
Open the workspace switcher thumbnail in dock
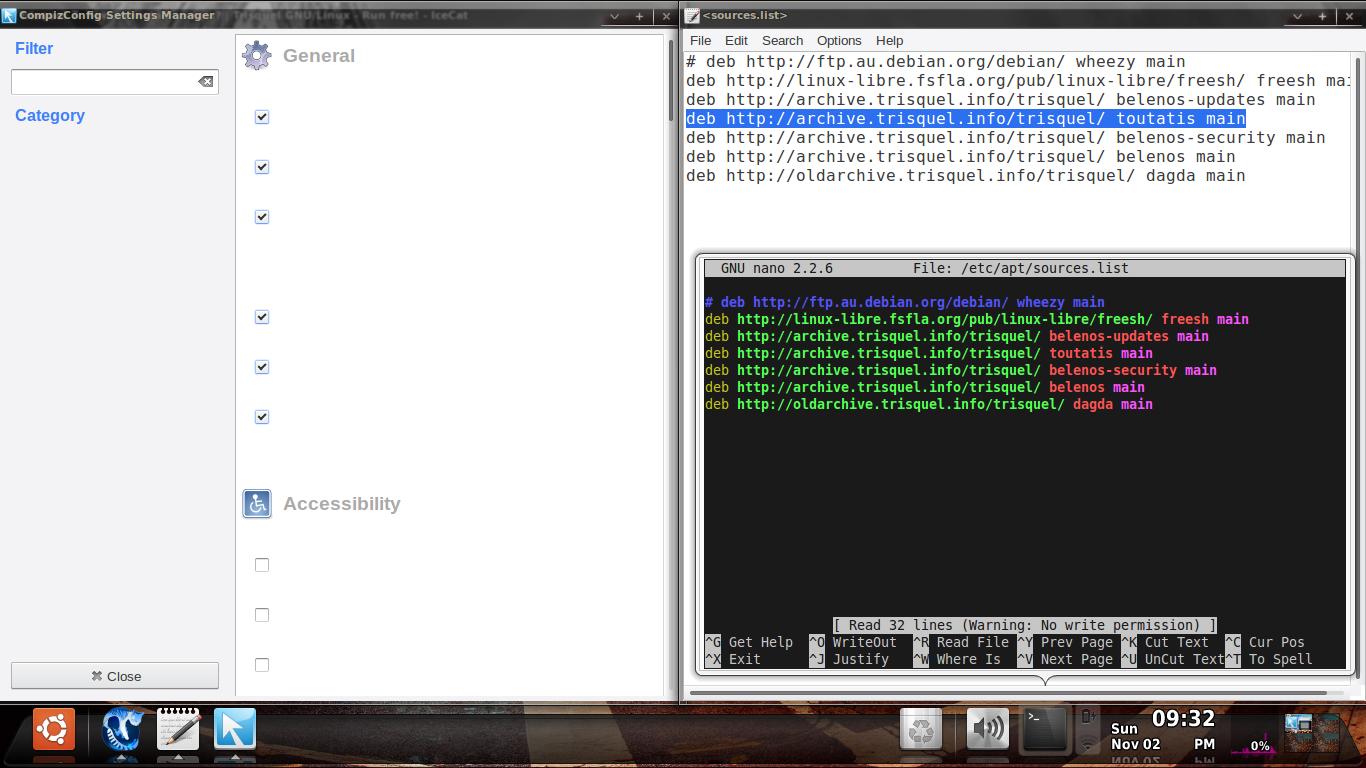click(x=1312, y=731)
